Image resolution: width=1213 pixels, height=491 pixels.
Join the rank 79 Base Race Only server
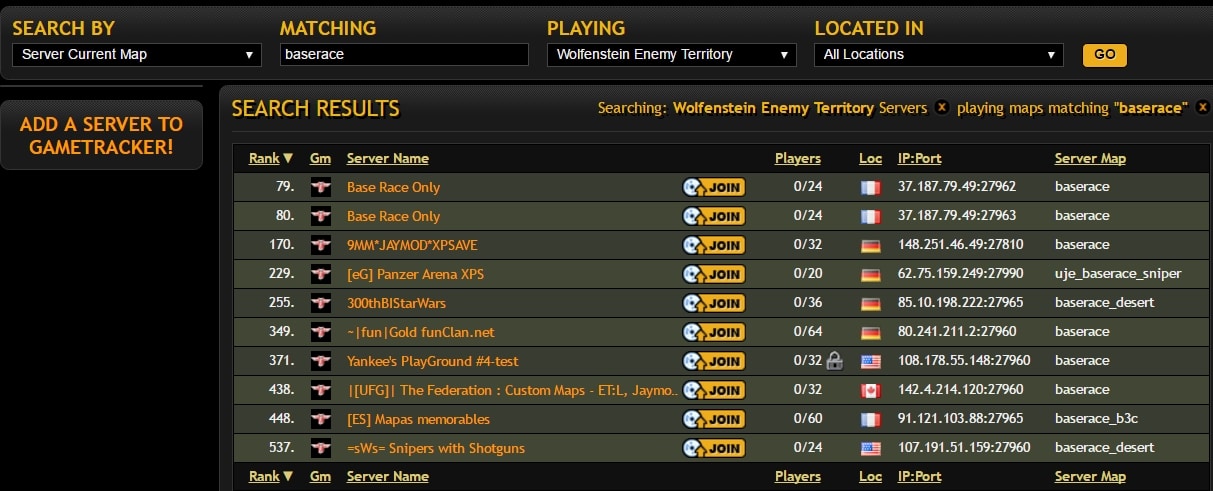pyautogui.click(x=713, y=187)
